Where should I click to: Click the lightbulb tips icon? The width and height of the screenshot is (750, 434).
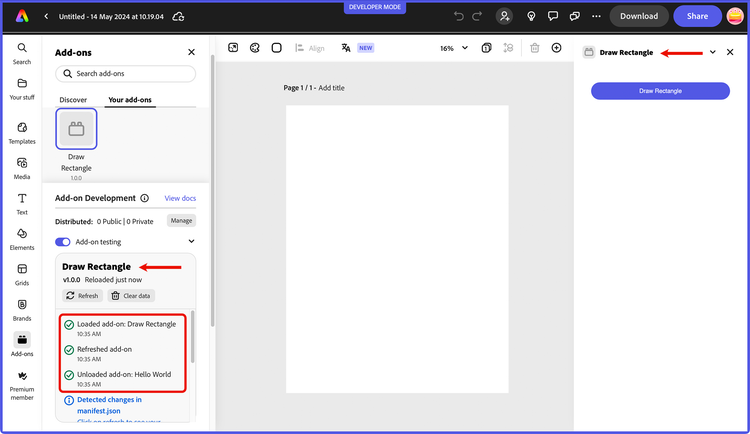pyautogui.click(x=529, y=16)
